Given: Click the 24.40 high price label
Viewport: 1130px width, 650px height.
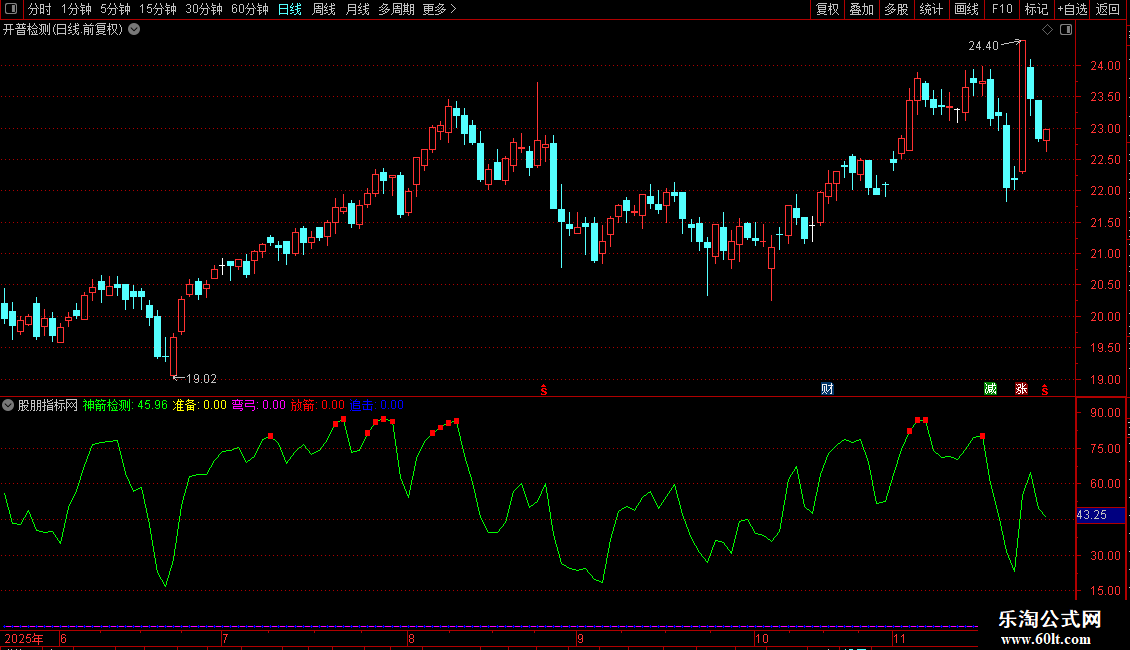Looking at the screenshot, I should click(983, 46).
